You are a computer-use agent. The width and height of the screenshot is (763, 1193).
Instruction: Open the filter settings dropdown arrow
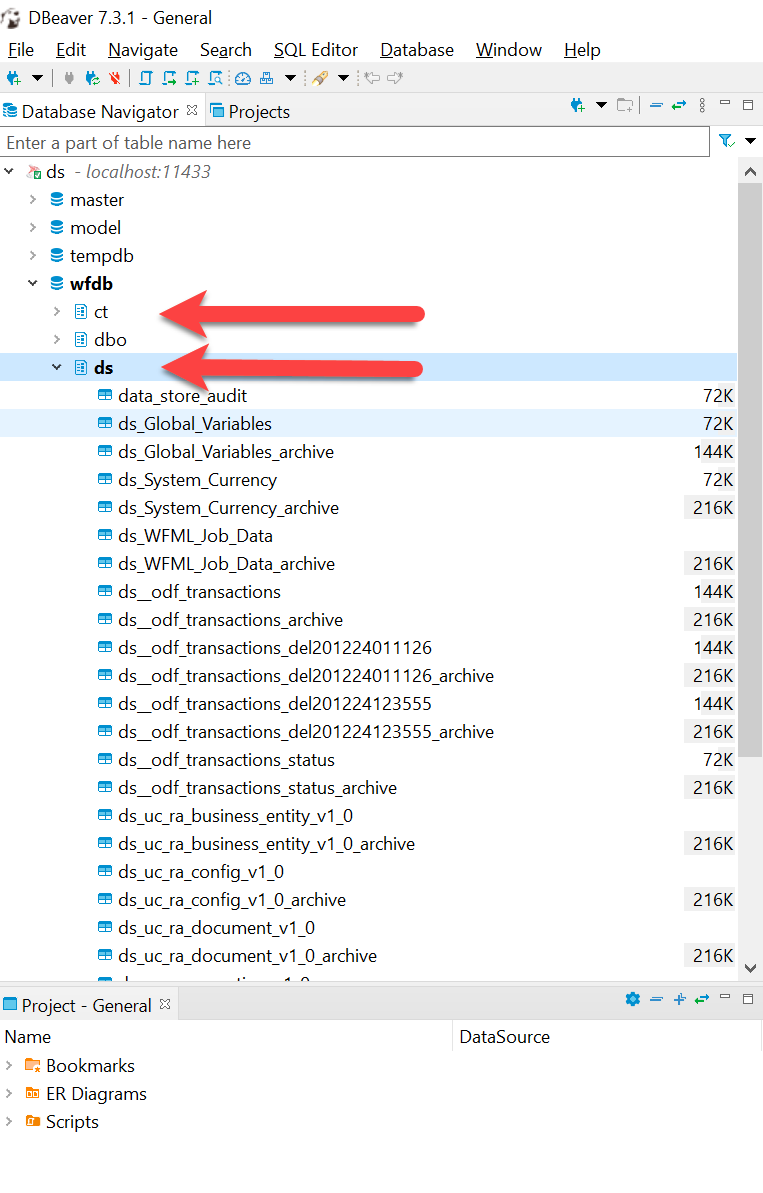coord(750,141)
